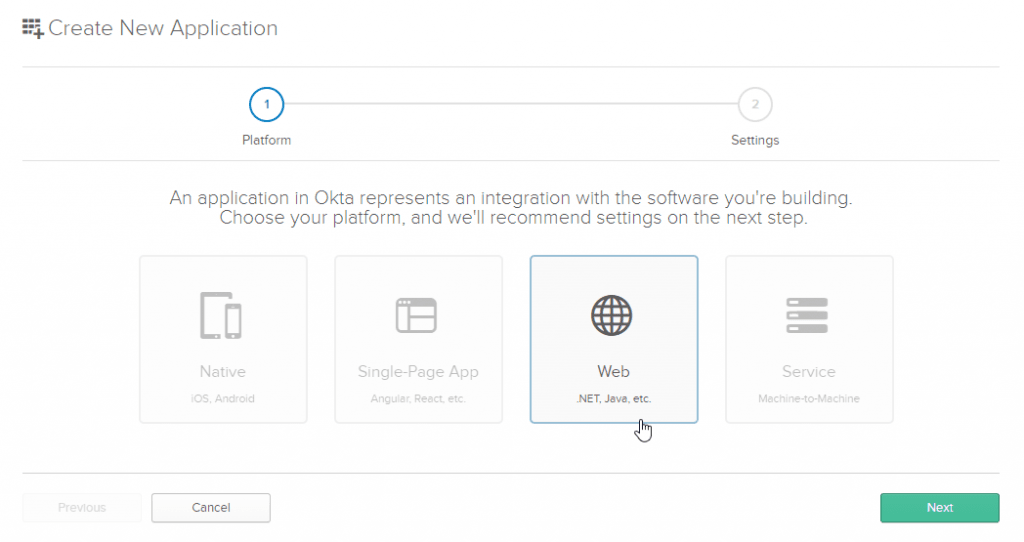Image resolution: width=1024 pixels, height=542 pixels.
Task: Go to step 2 Settings circle
Action: pyautogui.click(x=755, y=104)
